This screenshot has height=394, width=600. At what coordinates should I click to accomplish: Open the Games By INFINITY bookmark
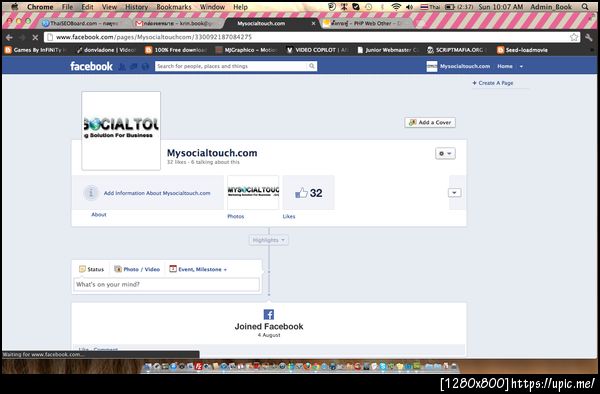35,50
